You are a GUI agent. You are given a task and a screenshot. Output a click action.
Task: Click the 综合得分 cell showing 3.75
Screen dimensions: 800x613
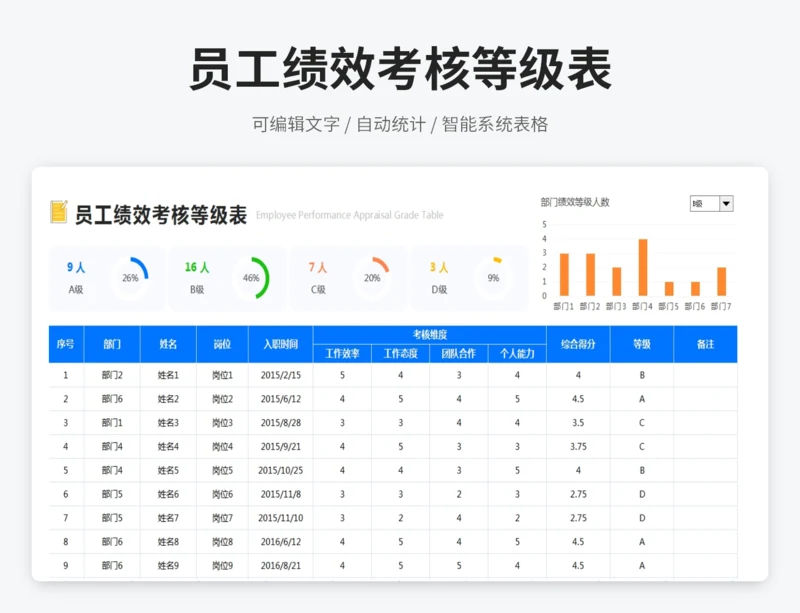578,447
